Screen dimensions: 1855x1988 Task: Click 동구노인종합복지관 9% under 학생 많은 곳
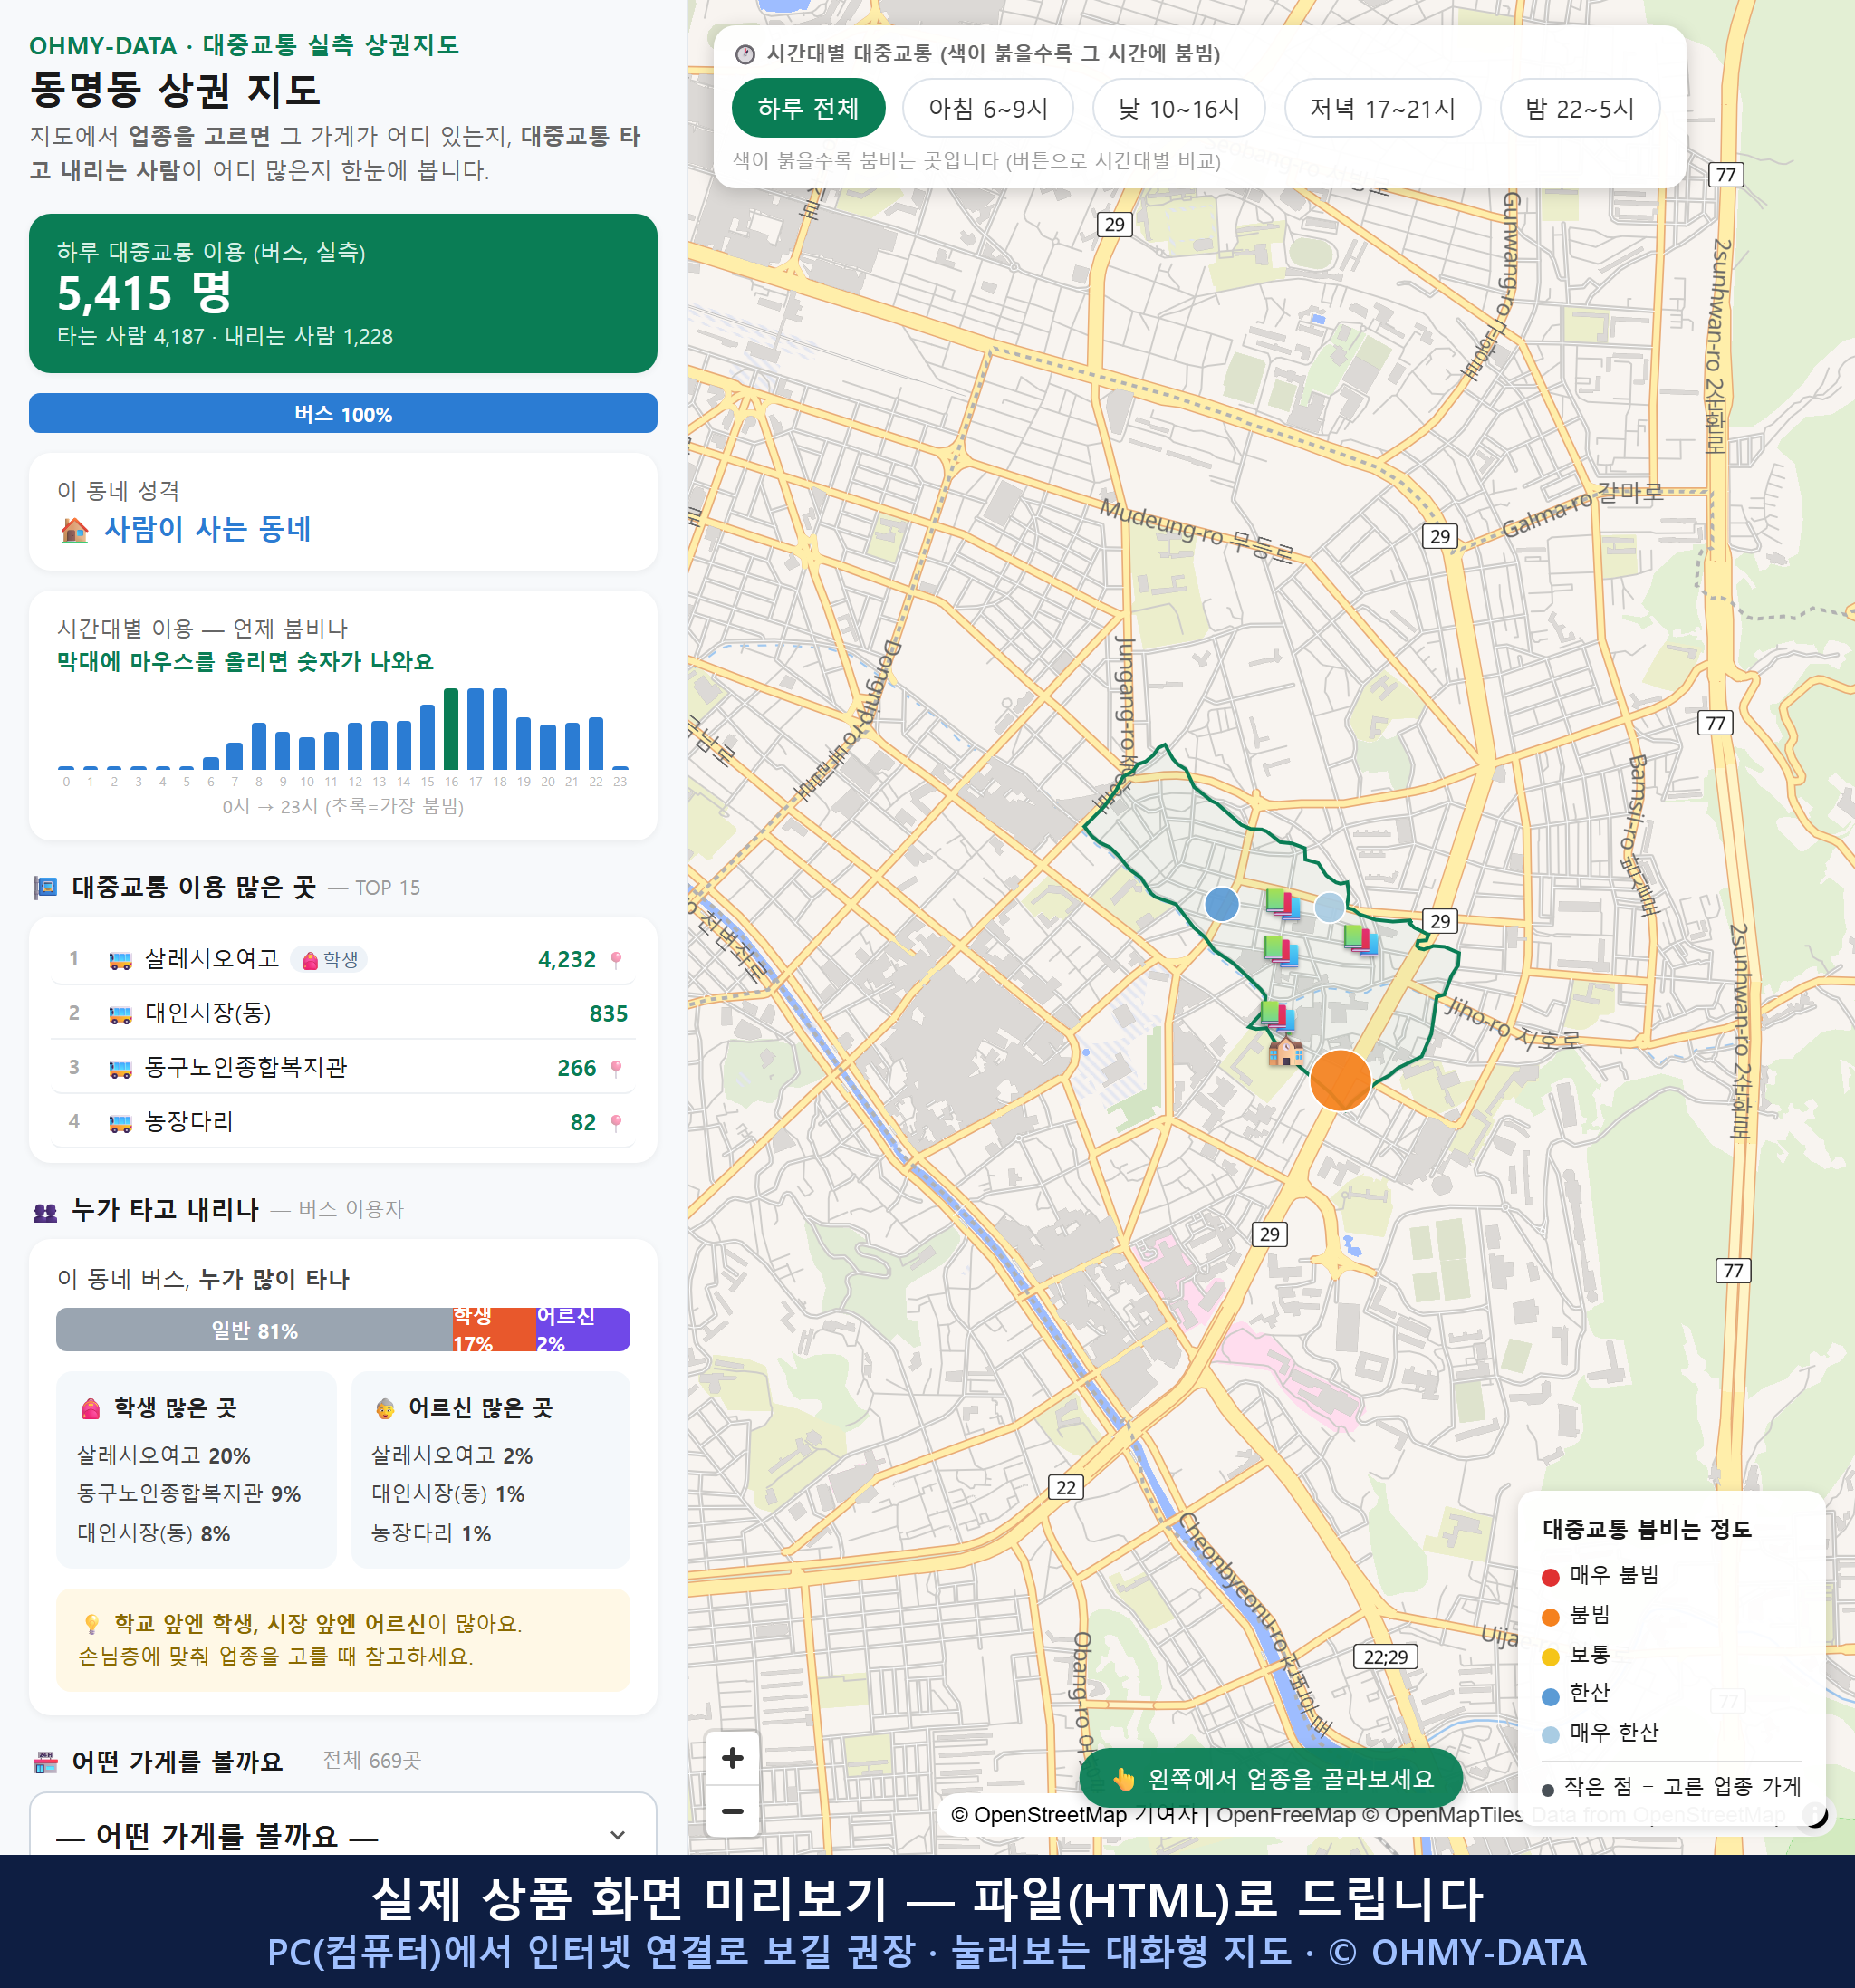click(x=189, y=1493)
